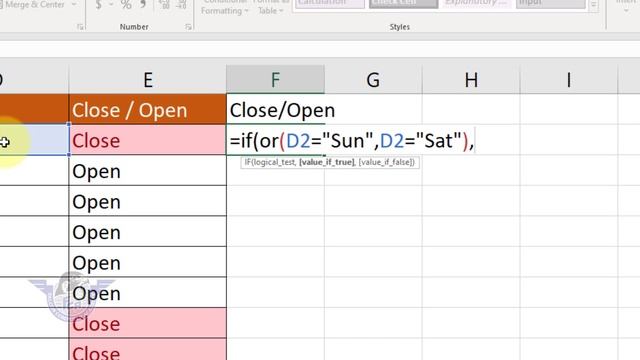Open the Conditional Formatting dropdown
The image size is (640, 360).
[224, 8]
